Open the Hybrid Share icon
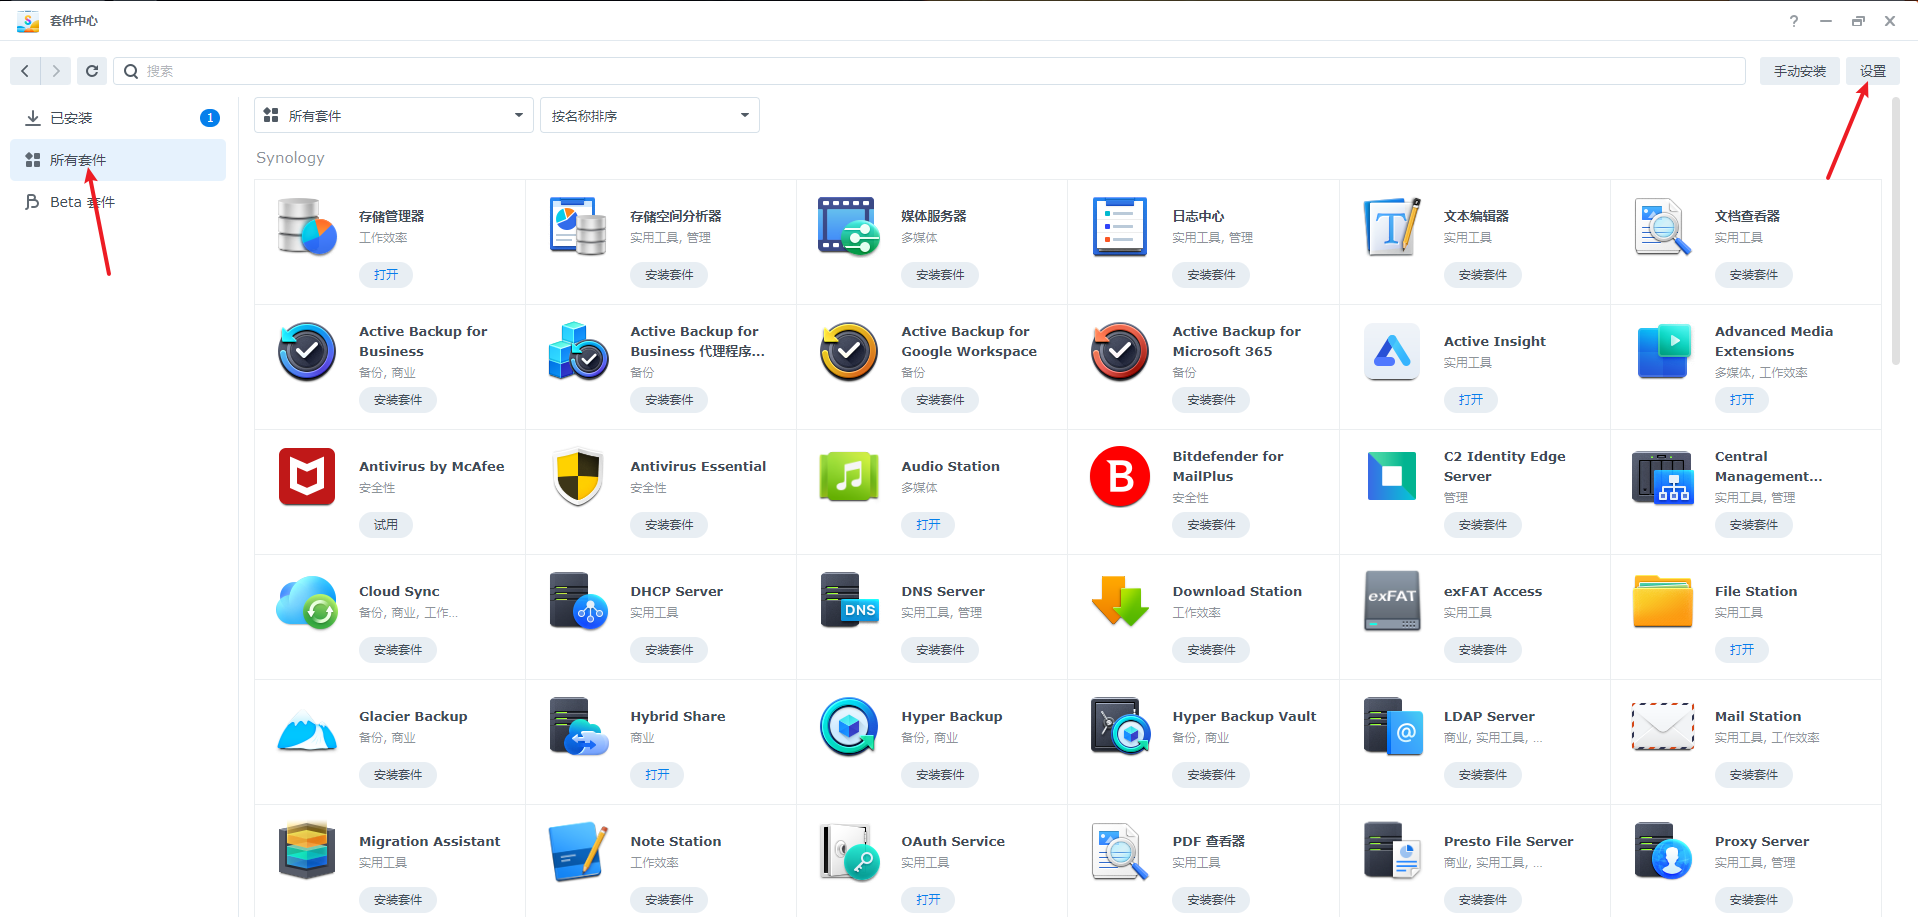Viewport: 1918px width, 917px height. pyautogui.click(x=577, y=726)
